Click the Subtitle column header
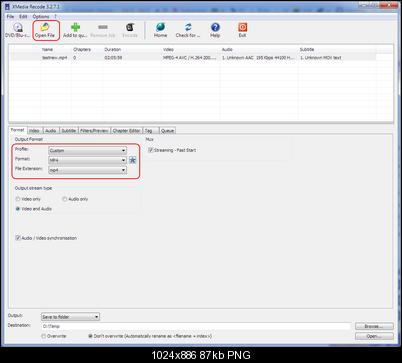The height and width of the screenshot is (363, 402). [337, 49]
